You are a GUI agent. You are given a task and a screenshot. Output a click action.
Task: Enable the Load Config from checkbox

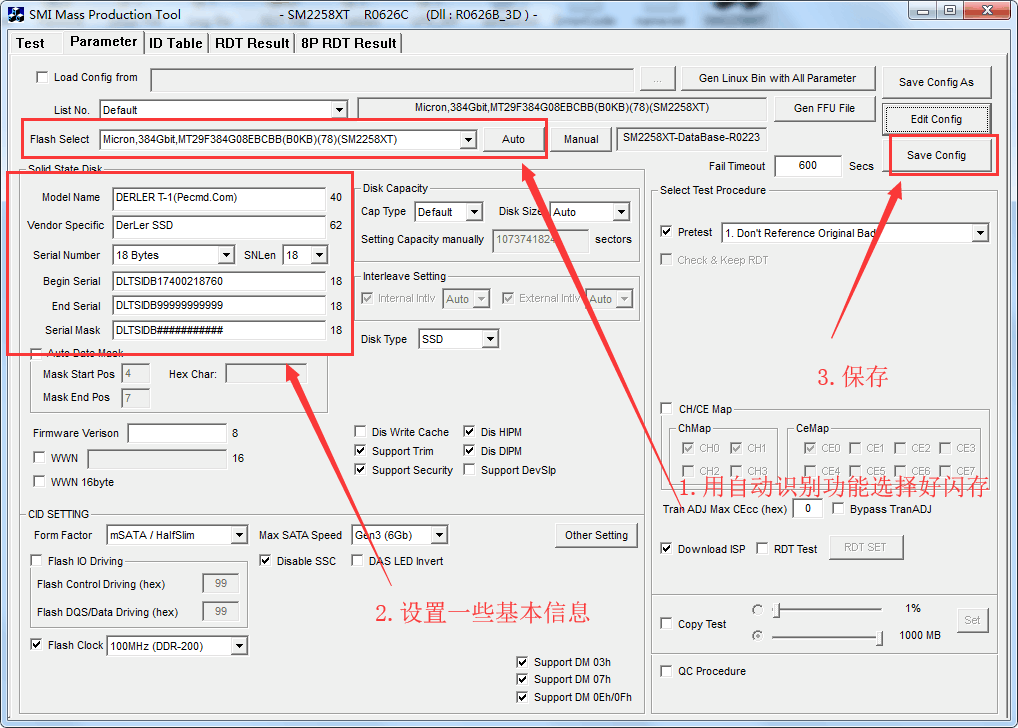click(42, 77)
